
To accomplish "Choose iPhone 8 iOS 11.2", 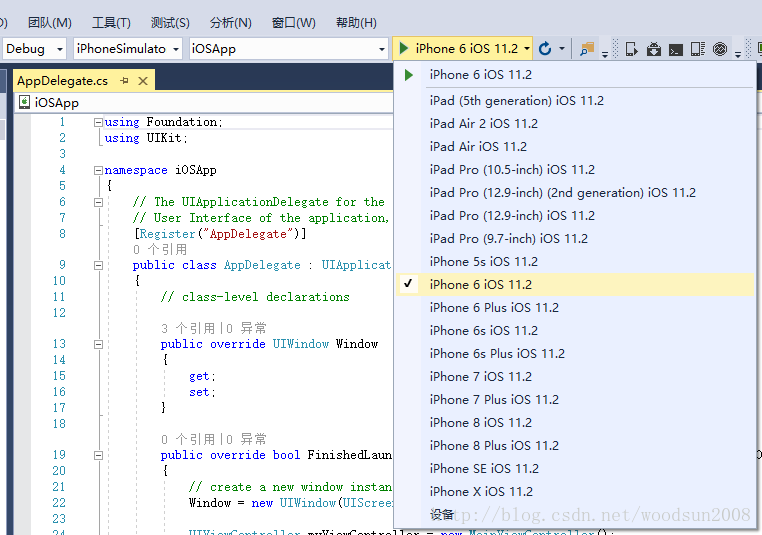I will point(575,422).
